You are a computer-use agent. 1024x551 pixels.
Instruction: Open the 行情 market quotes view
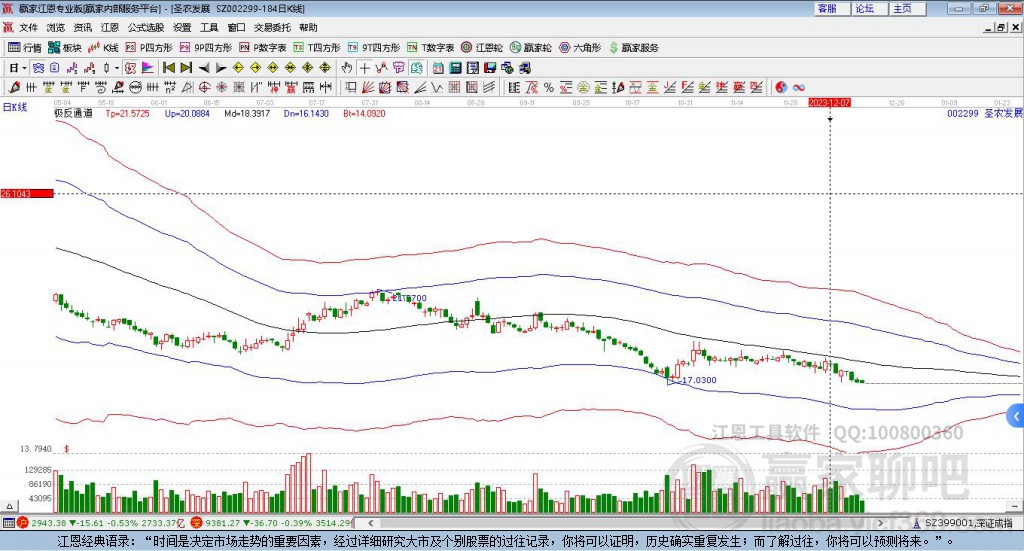point(25,47)
